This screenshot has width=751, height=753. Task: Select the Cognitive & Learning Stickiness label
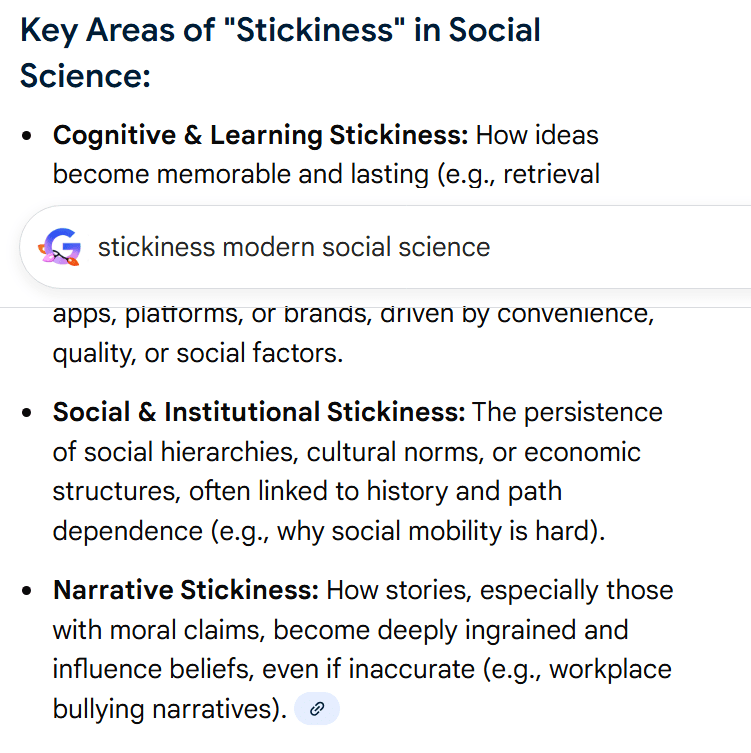point(260,135)
